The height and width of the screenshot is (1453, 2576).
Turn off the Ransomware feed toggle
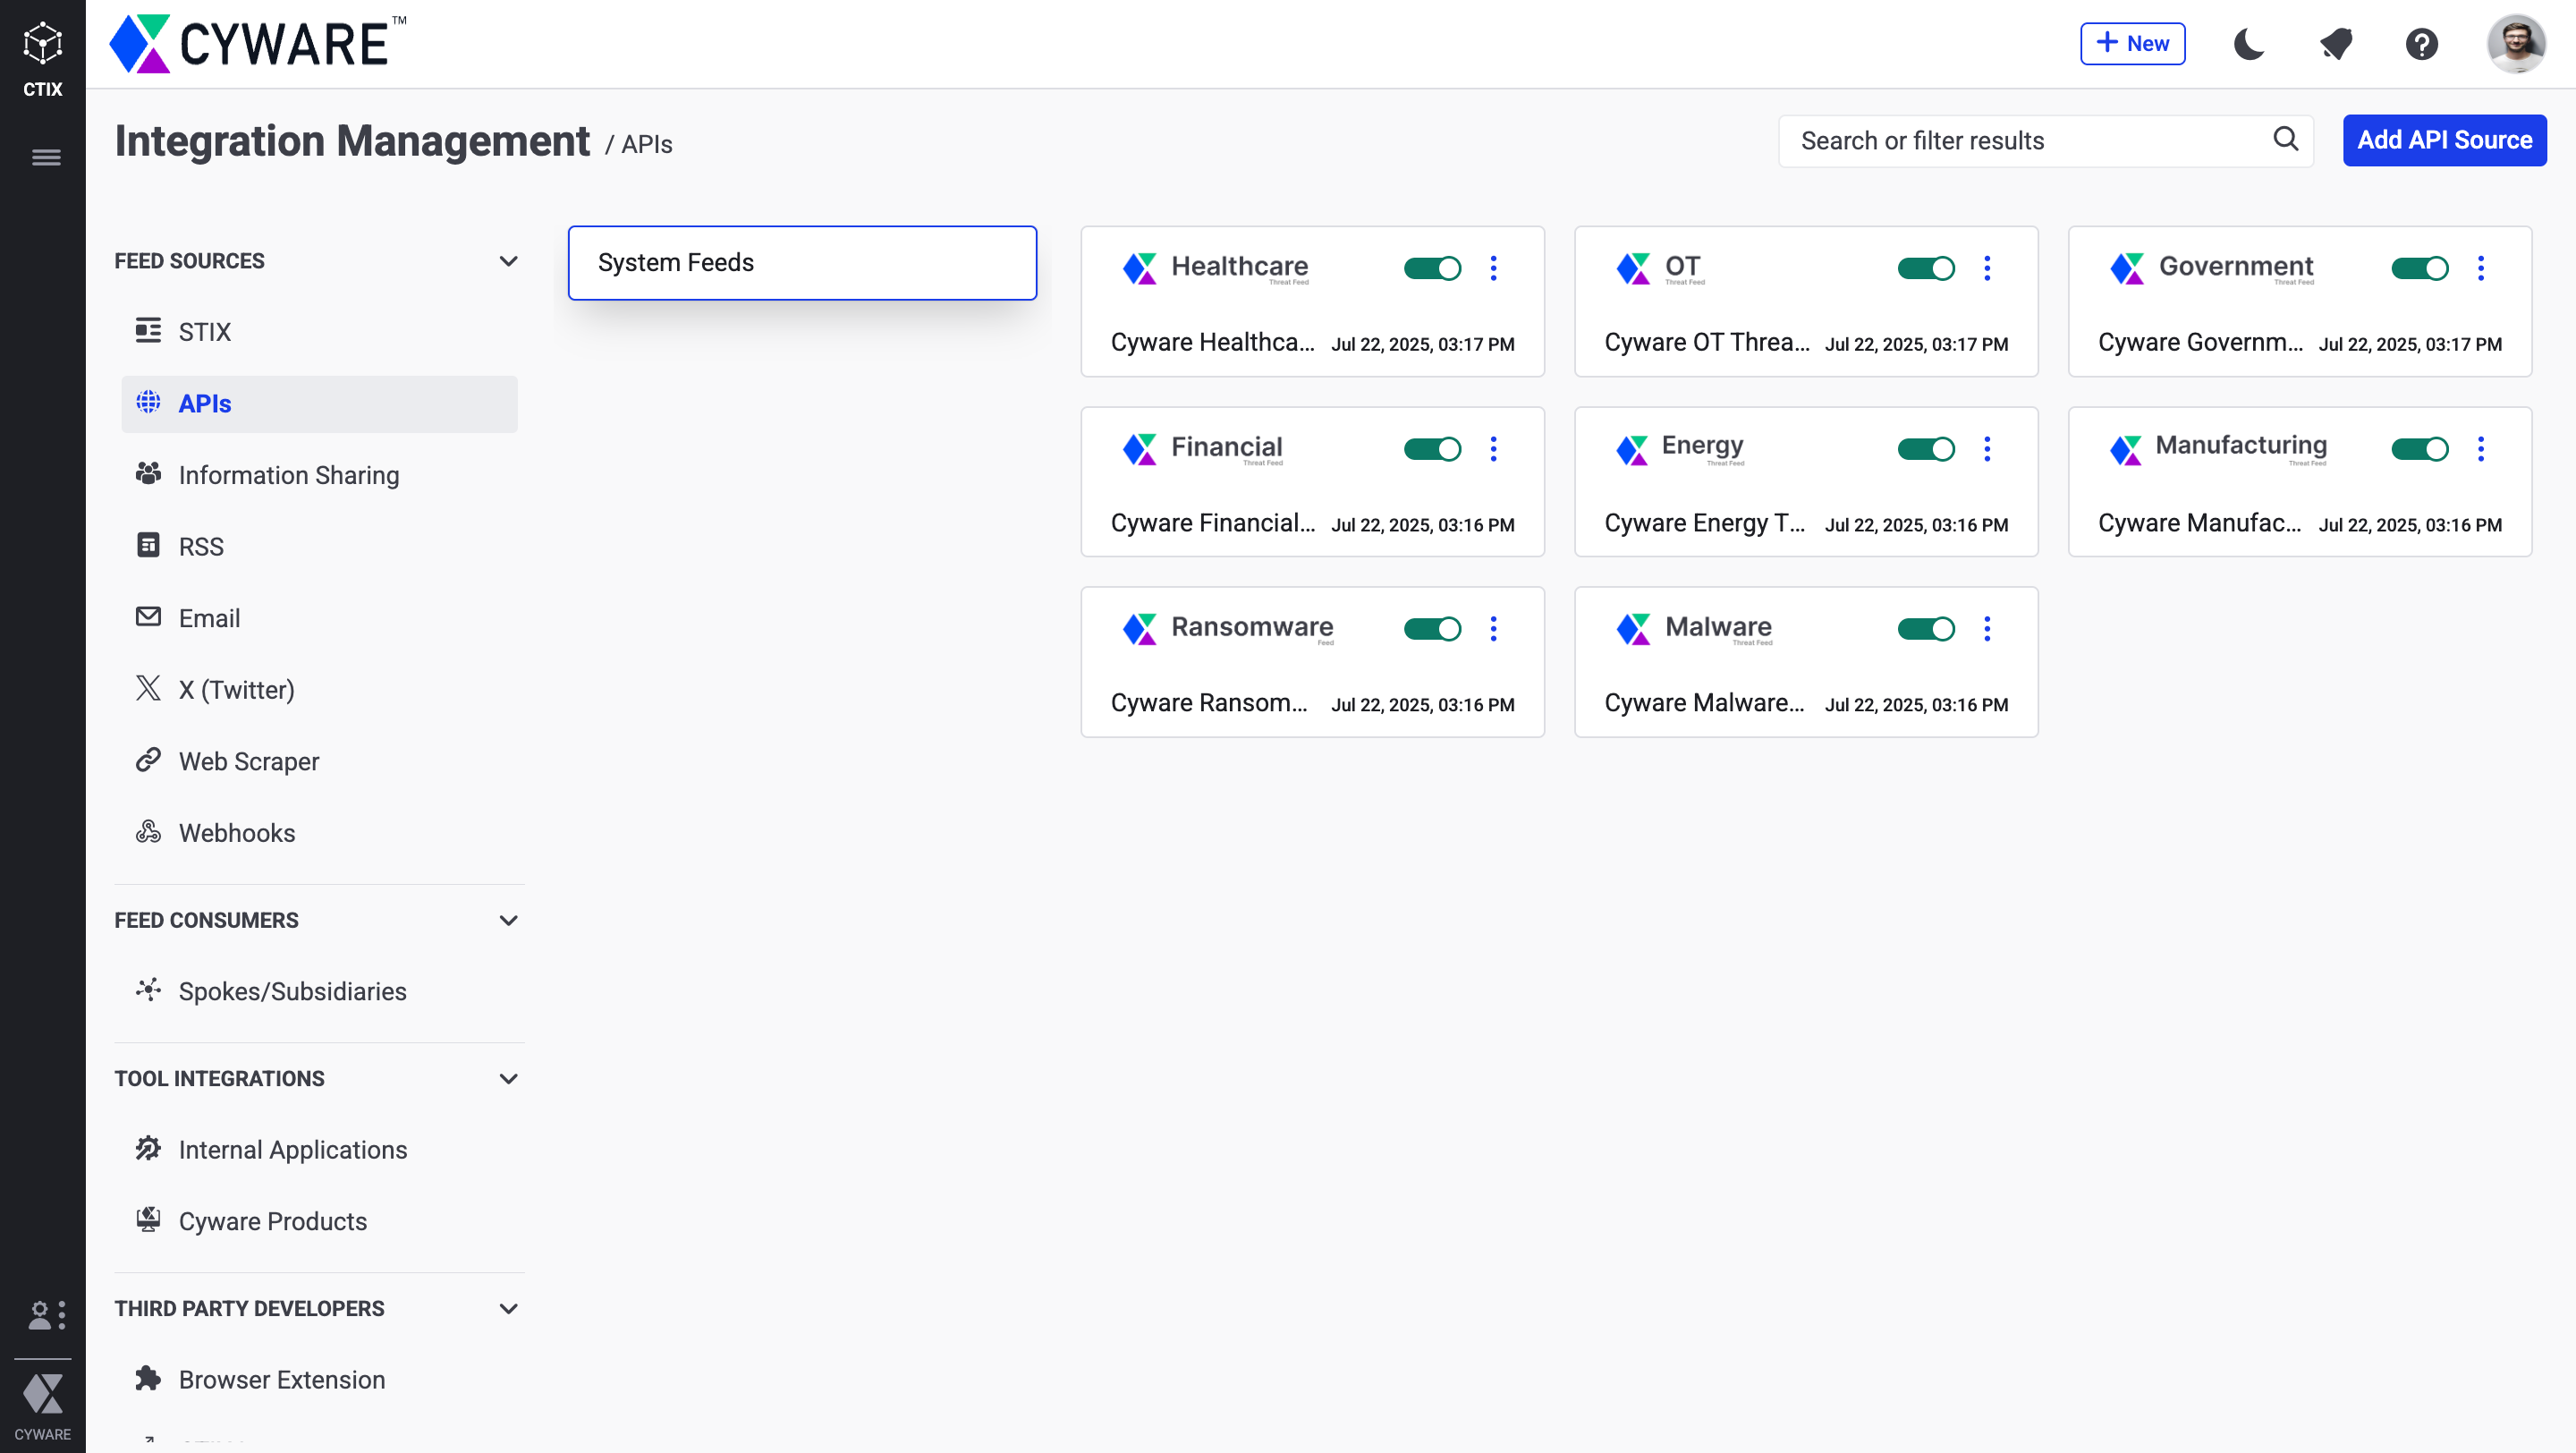[x=1432, y=628]
